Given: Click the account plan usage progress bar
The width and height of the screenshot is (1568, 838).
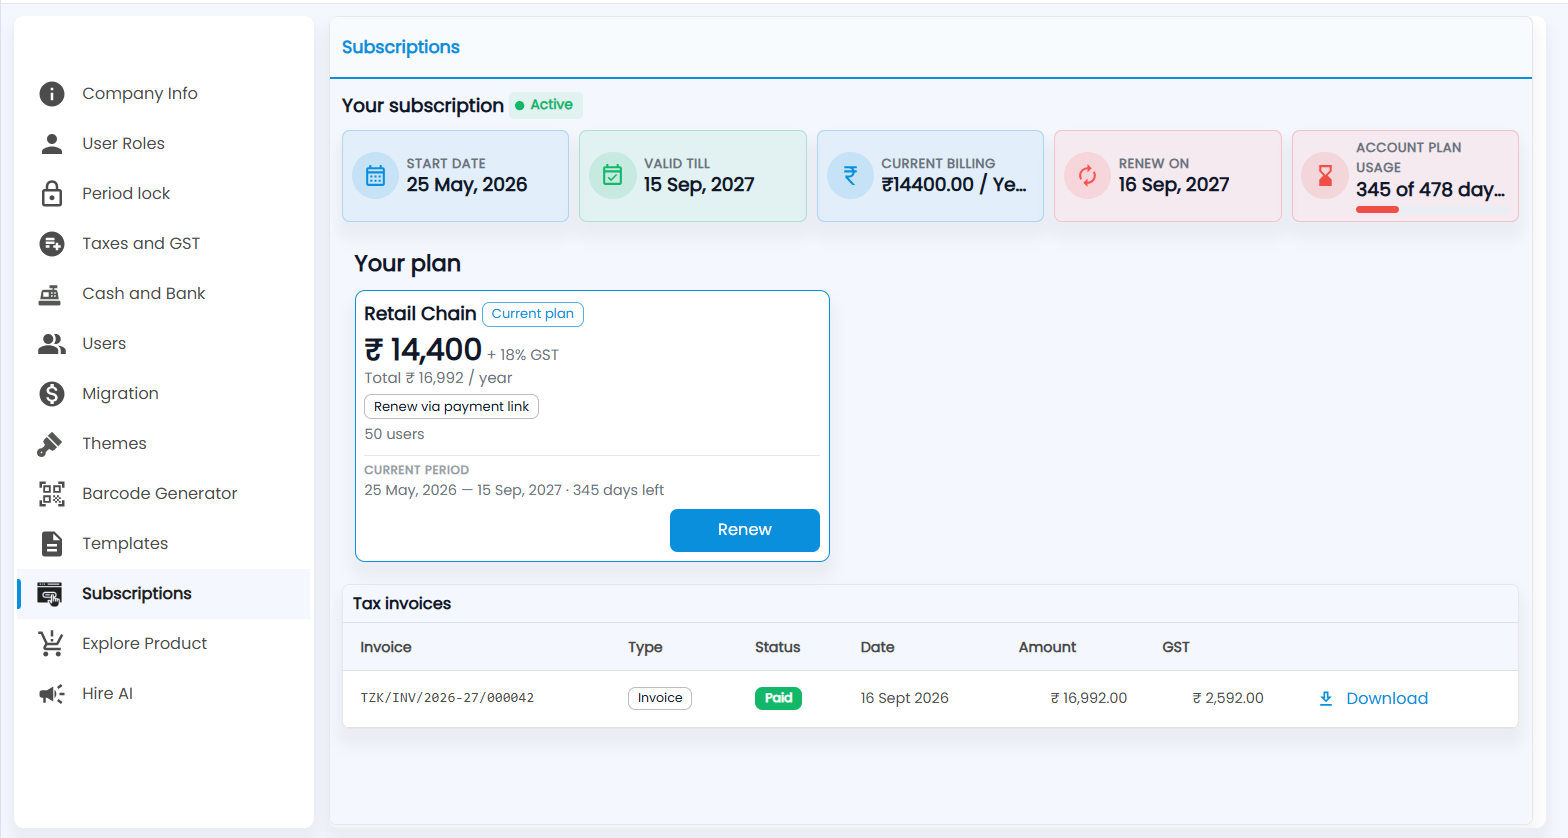Looking at the screenshot, I should coord(1430,209).
